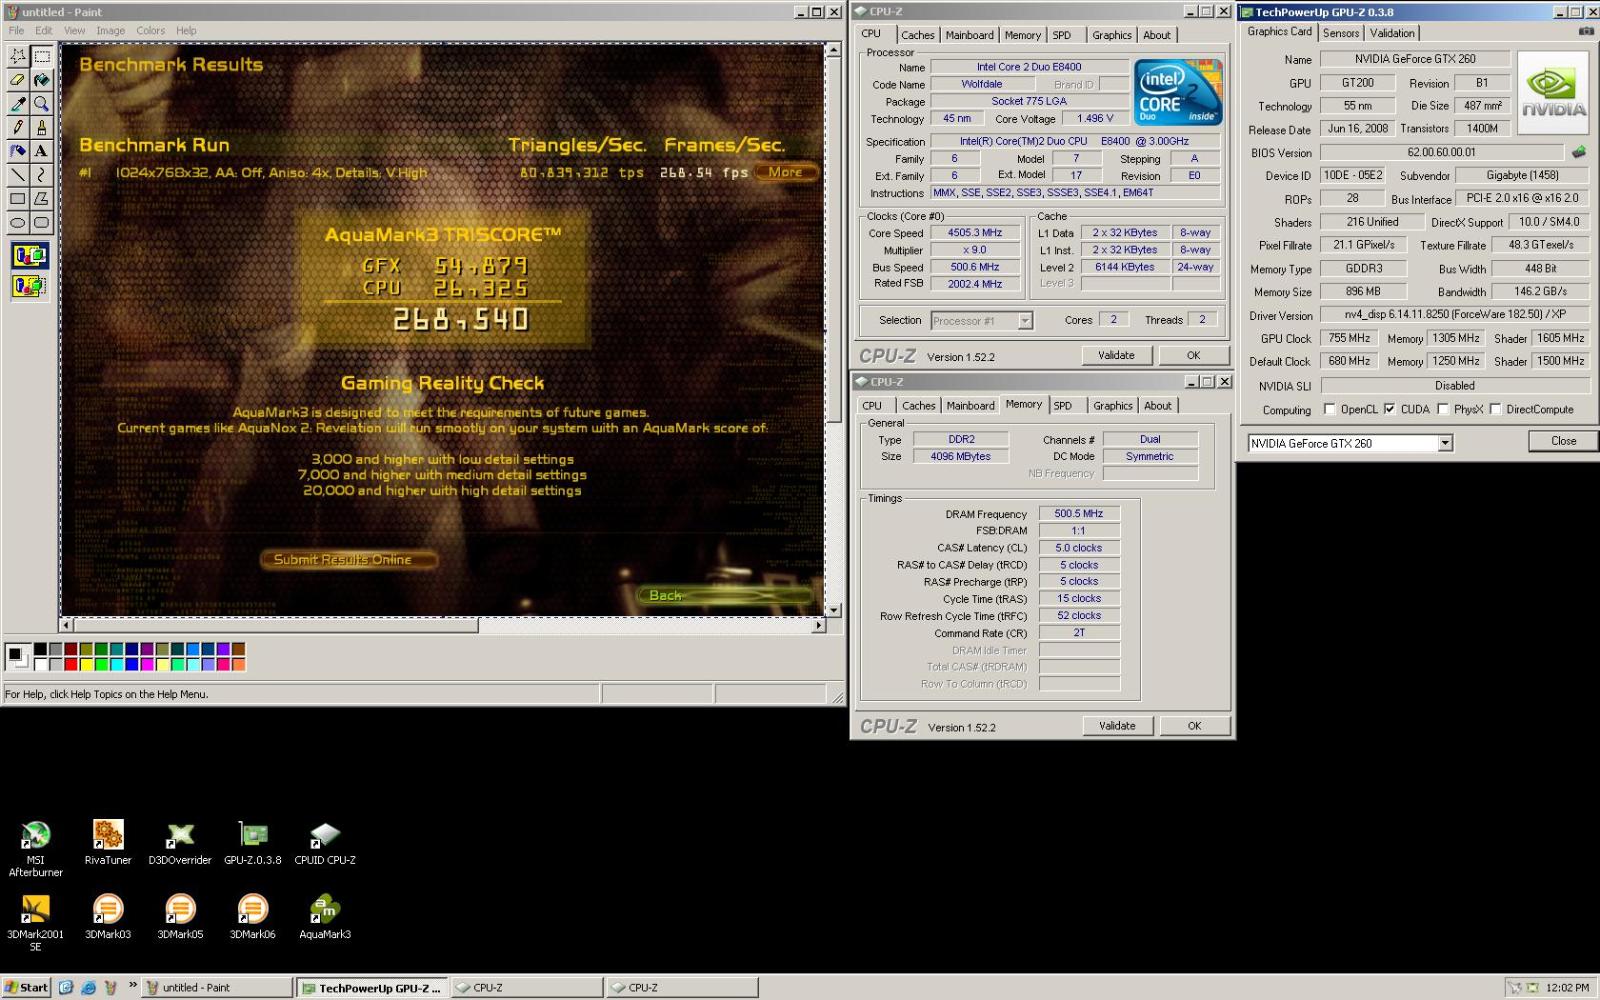The height and width of the screenshot is (1000, 1600).
Task: Select opaque background option in Paint toolbox
Action: click(x=30, y=256)
